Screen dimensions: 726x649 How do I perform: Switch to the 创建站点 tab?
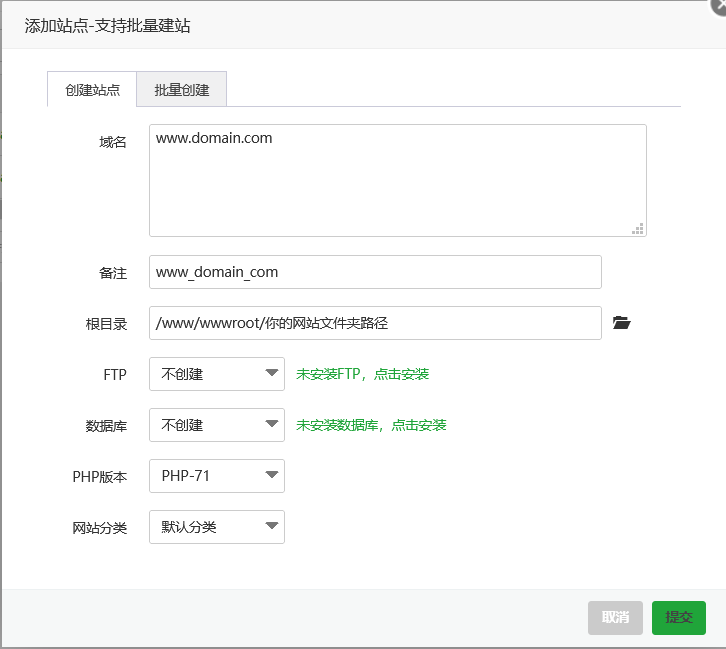pyautogui.click(x=92, y=90)
